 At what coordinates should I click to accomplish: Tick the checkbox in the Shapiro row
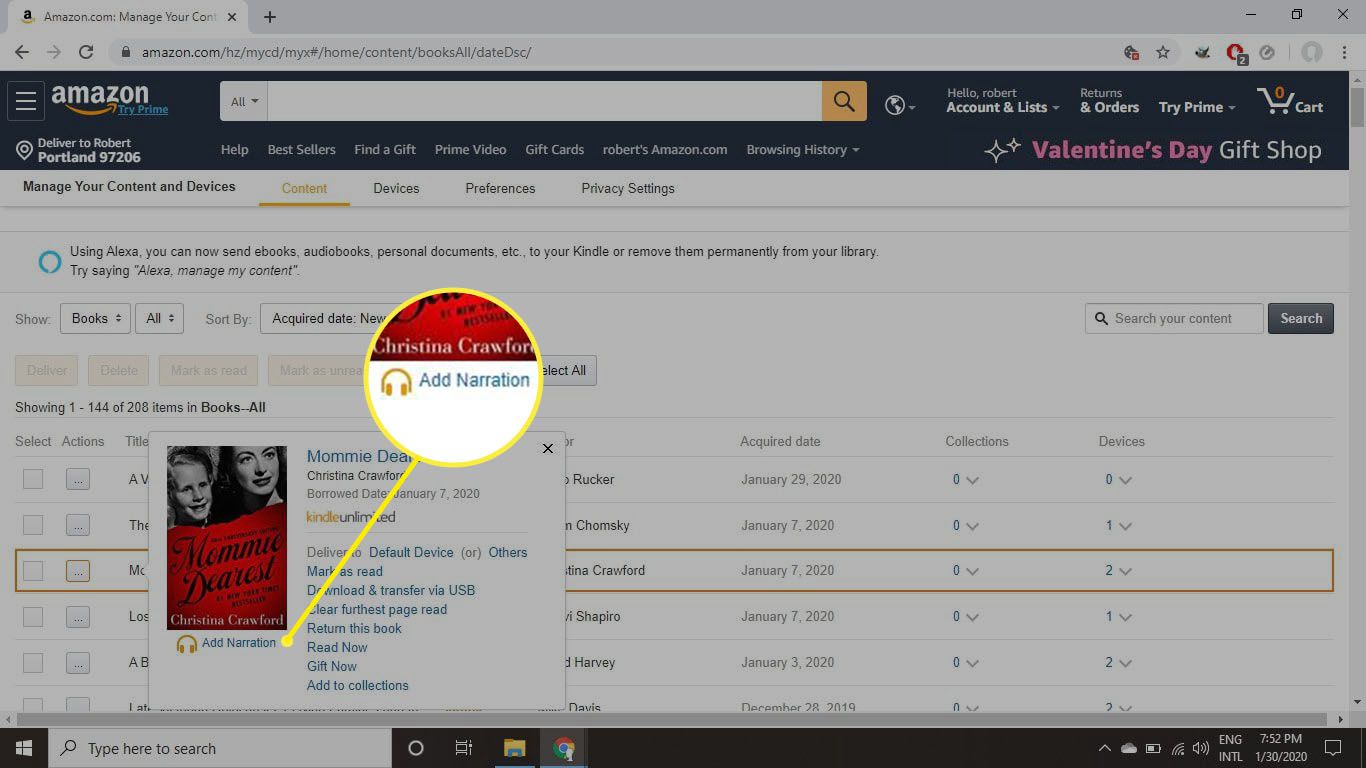click(33, 617)
